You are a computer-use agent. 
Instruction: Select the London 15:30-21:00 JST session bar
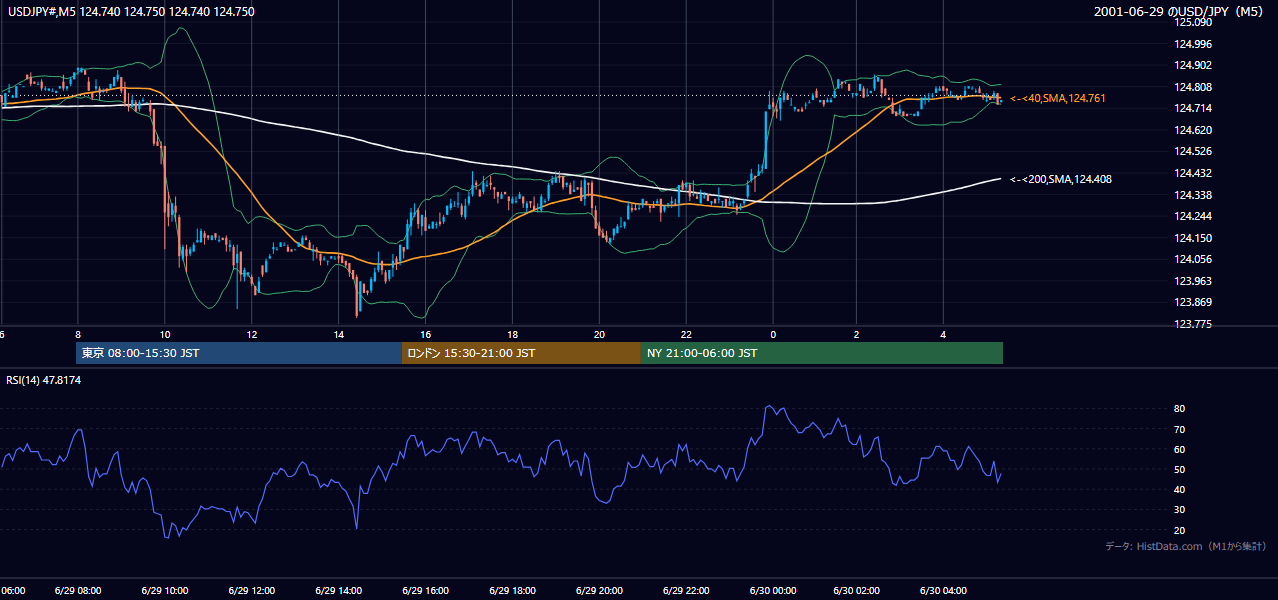coord(521,353)
